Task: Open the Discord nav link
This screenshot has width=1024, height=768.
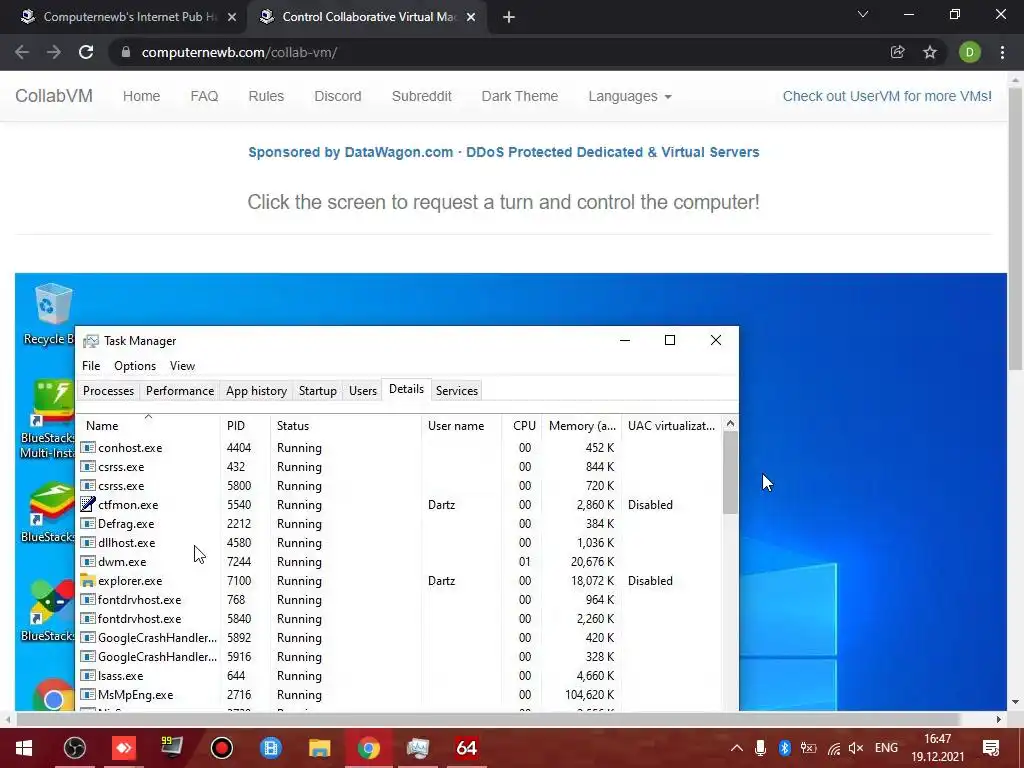Action: 338,96
